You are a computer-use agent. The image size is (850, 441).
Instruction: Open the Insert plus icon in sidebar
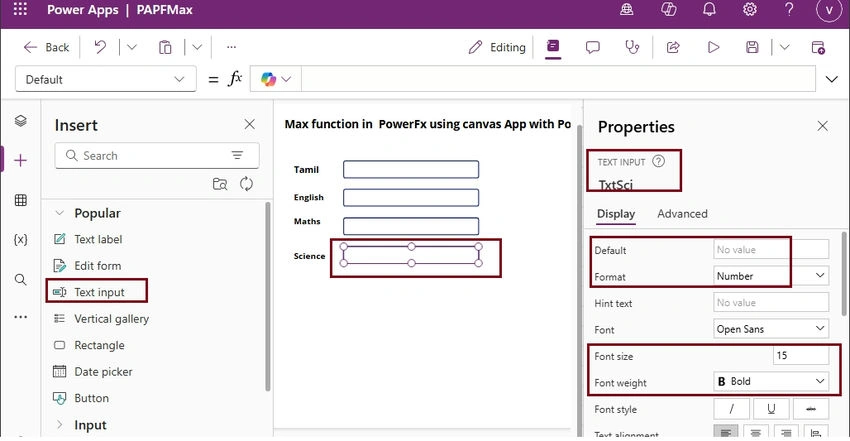click(x=21, y=160)
